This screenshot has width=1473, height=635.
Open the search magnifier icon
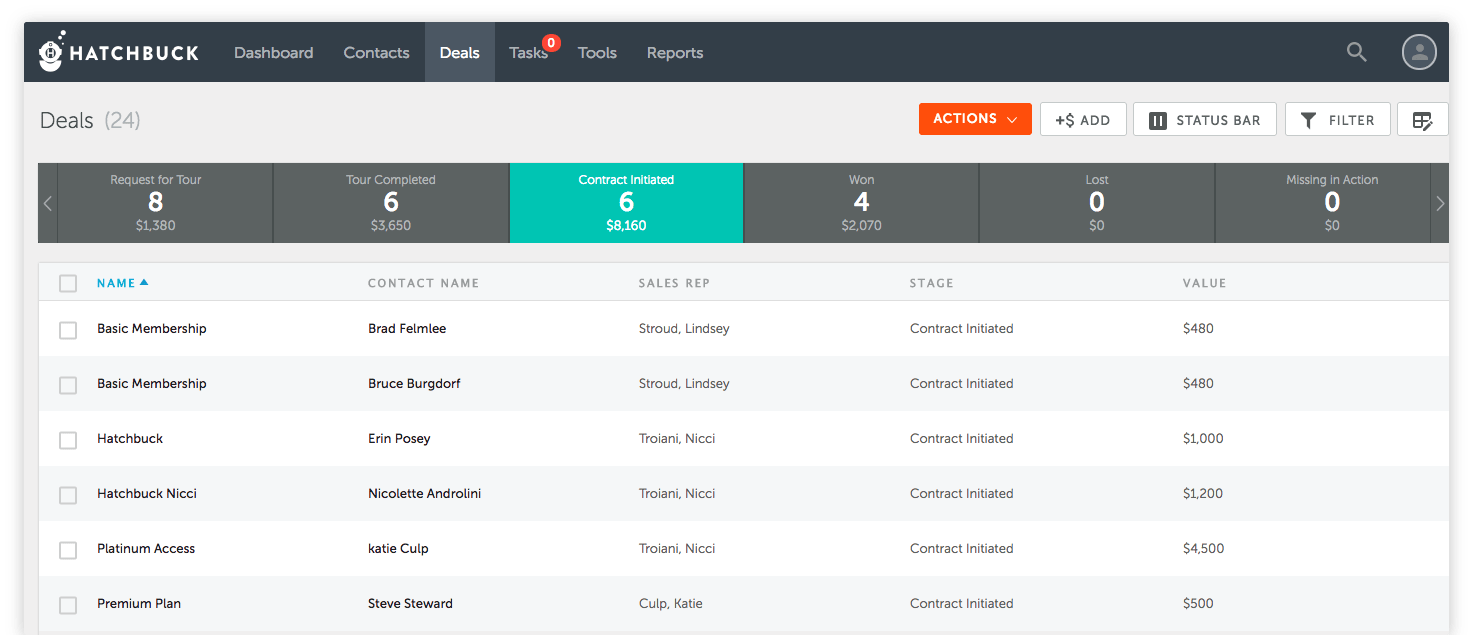(1356, 52)
